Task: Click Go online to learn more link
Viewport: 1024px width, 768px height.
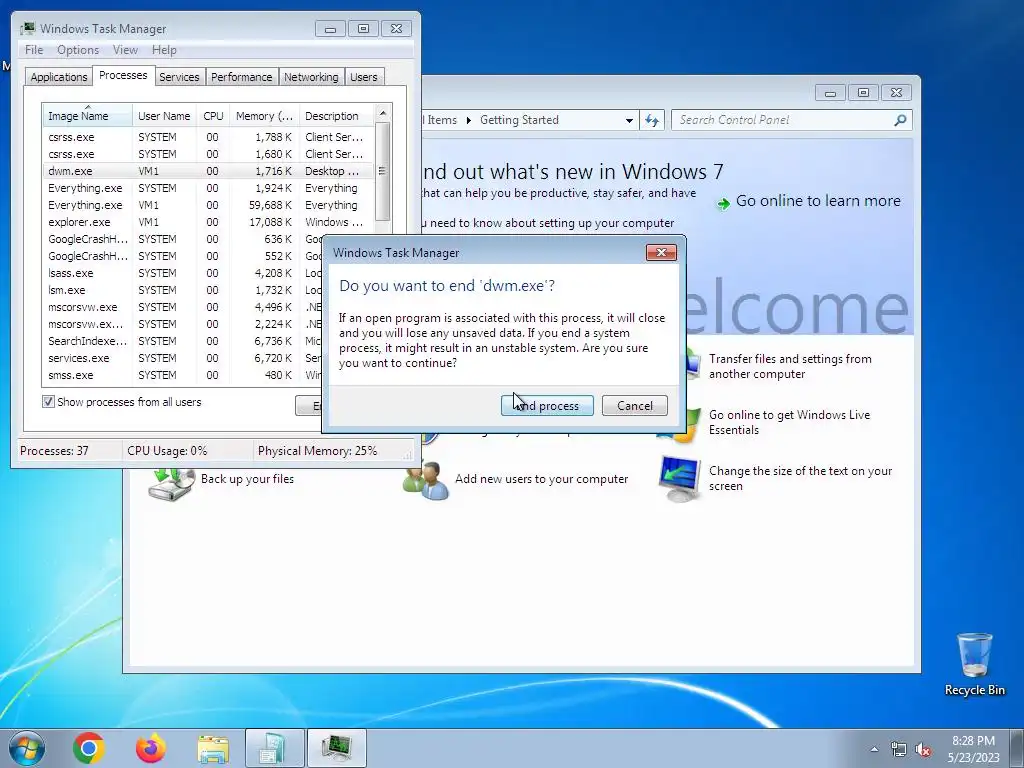Action: point(818,201)
